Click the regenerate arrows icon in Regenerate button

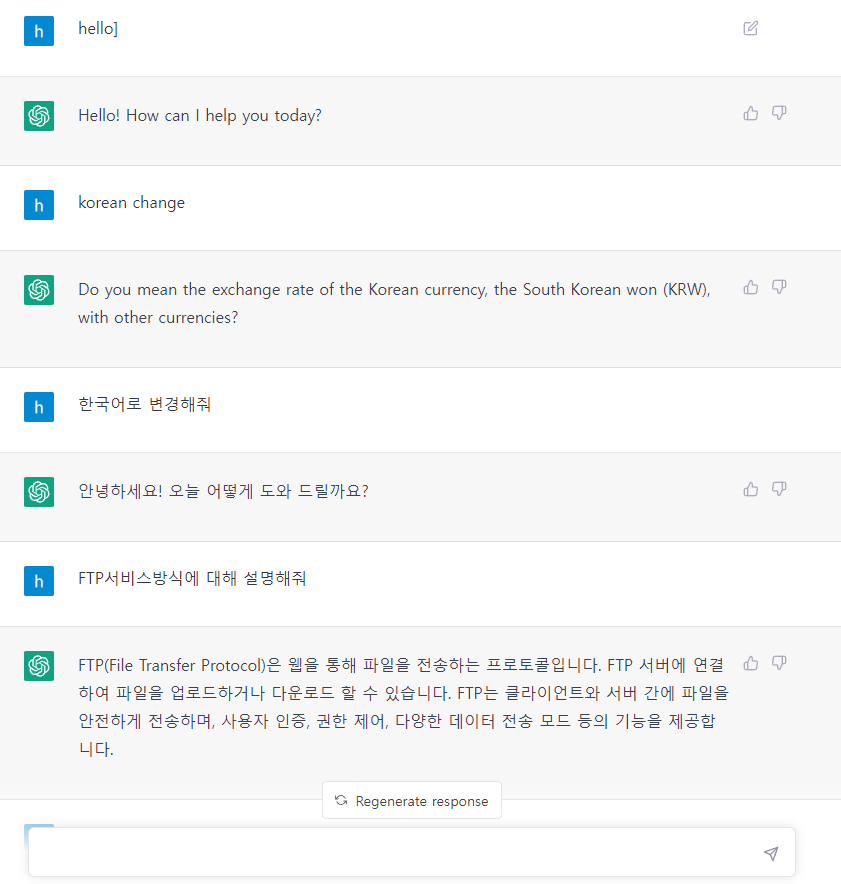[x=339, y=800]
